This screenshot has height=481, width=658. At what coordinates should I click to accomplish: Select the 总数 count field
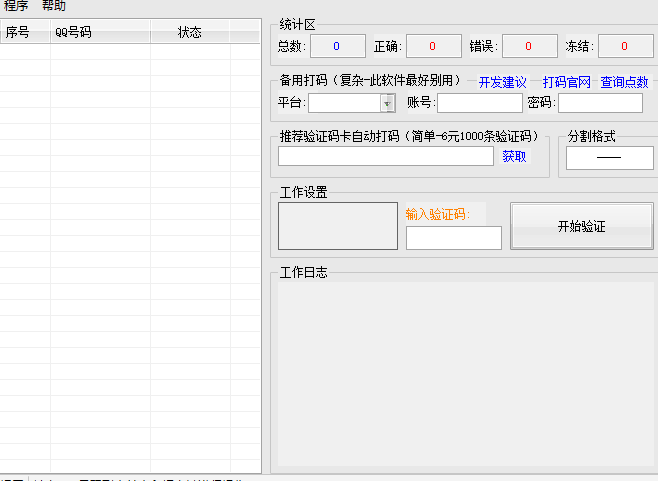tap(337, 46)
